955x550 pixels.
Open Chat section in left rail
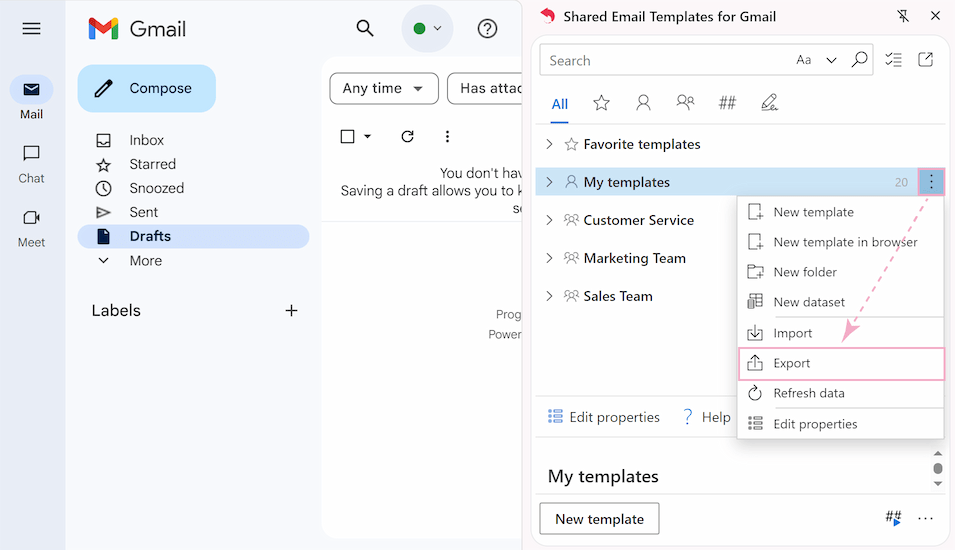click(x=31, y=164)
